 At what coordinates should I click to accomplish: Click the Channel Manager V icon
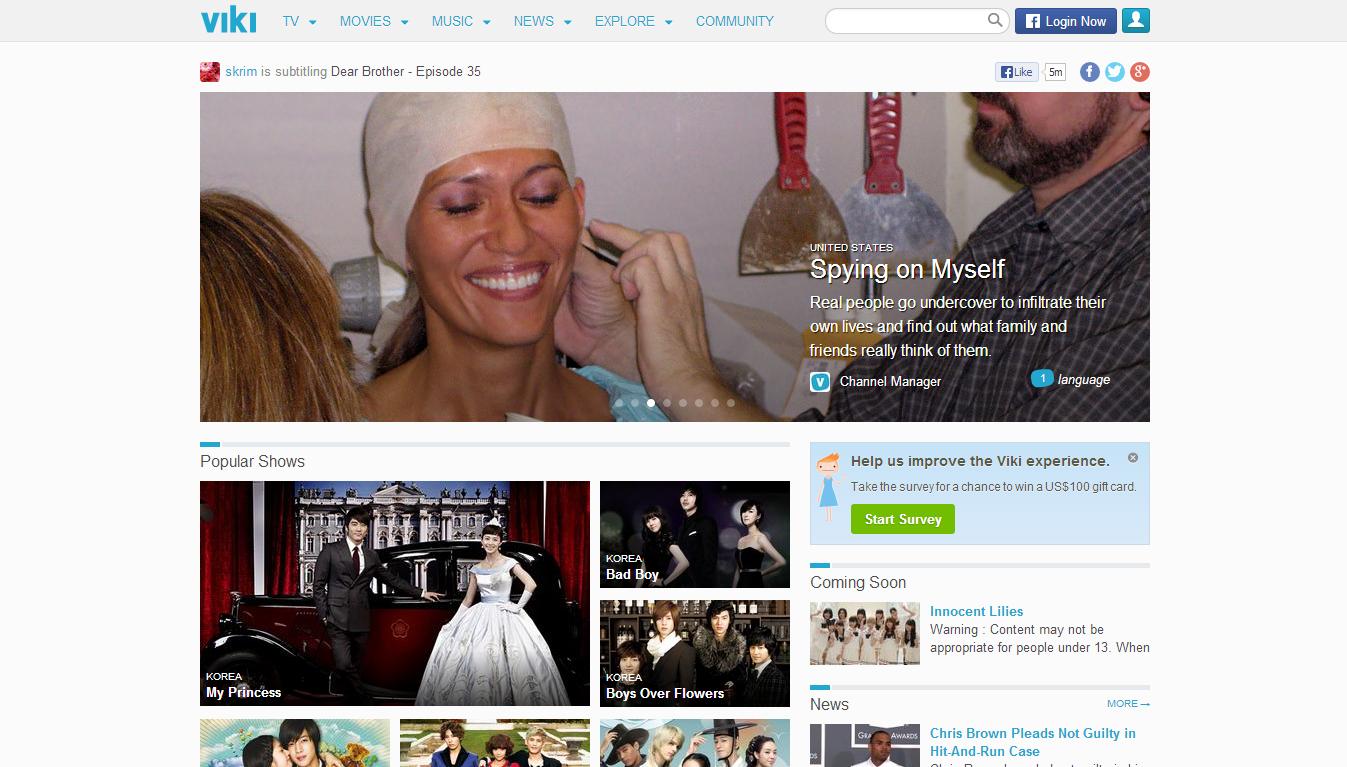tap(820, 381)
